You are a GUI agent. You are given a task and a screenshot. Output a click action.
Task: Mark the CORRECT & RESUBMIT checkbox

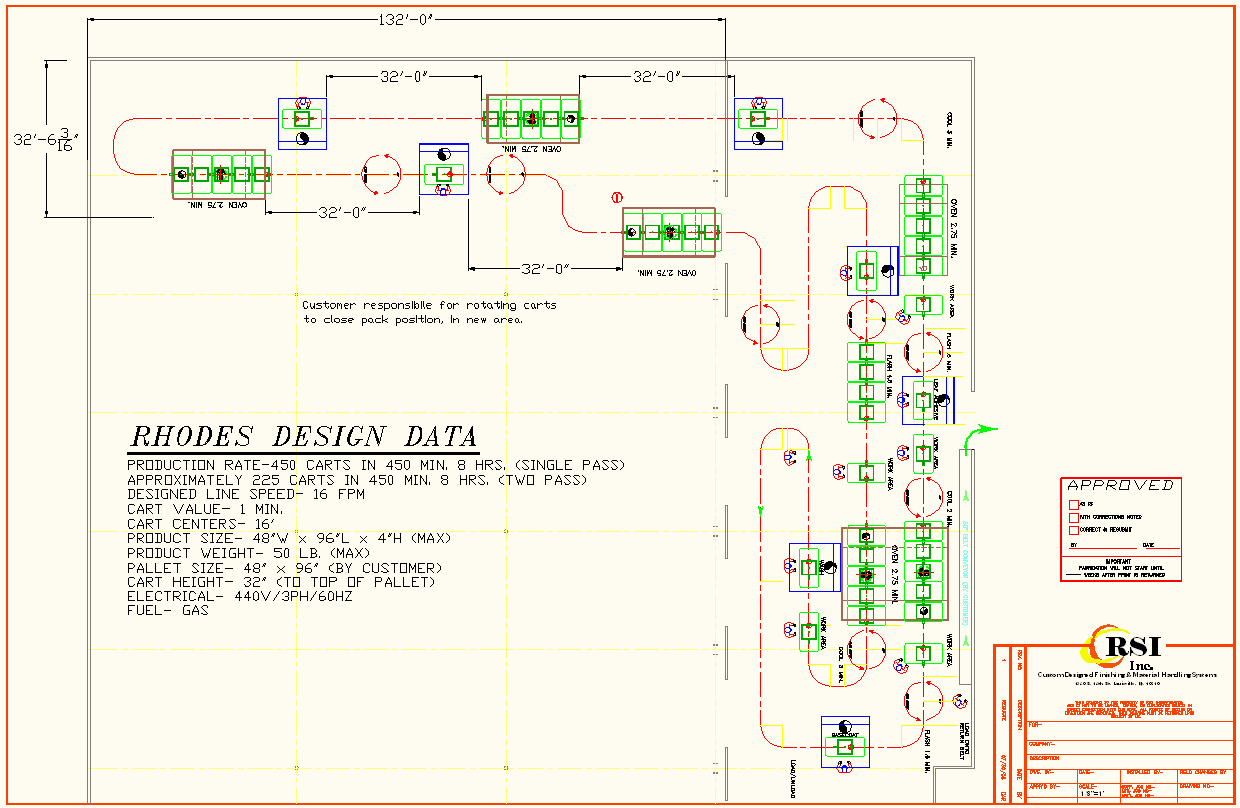(x=1074, y=529)
